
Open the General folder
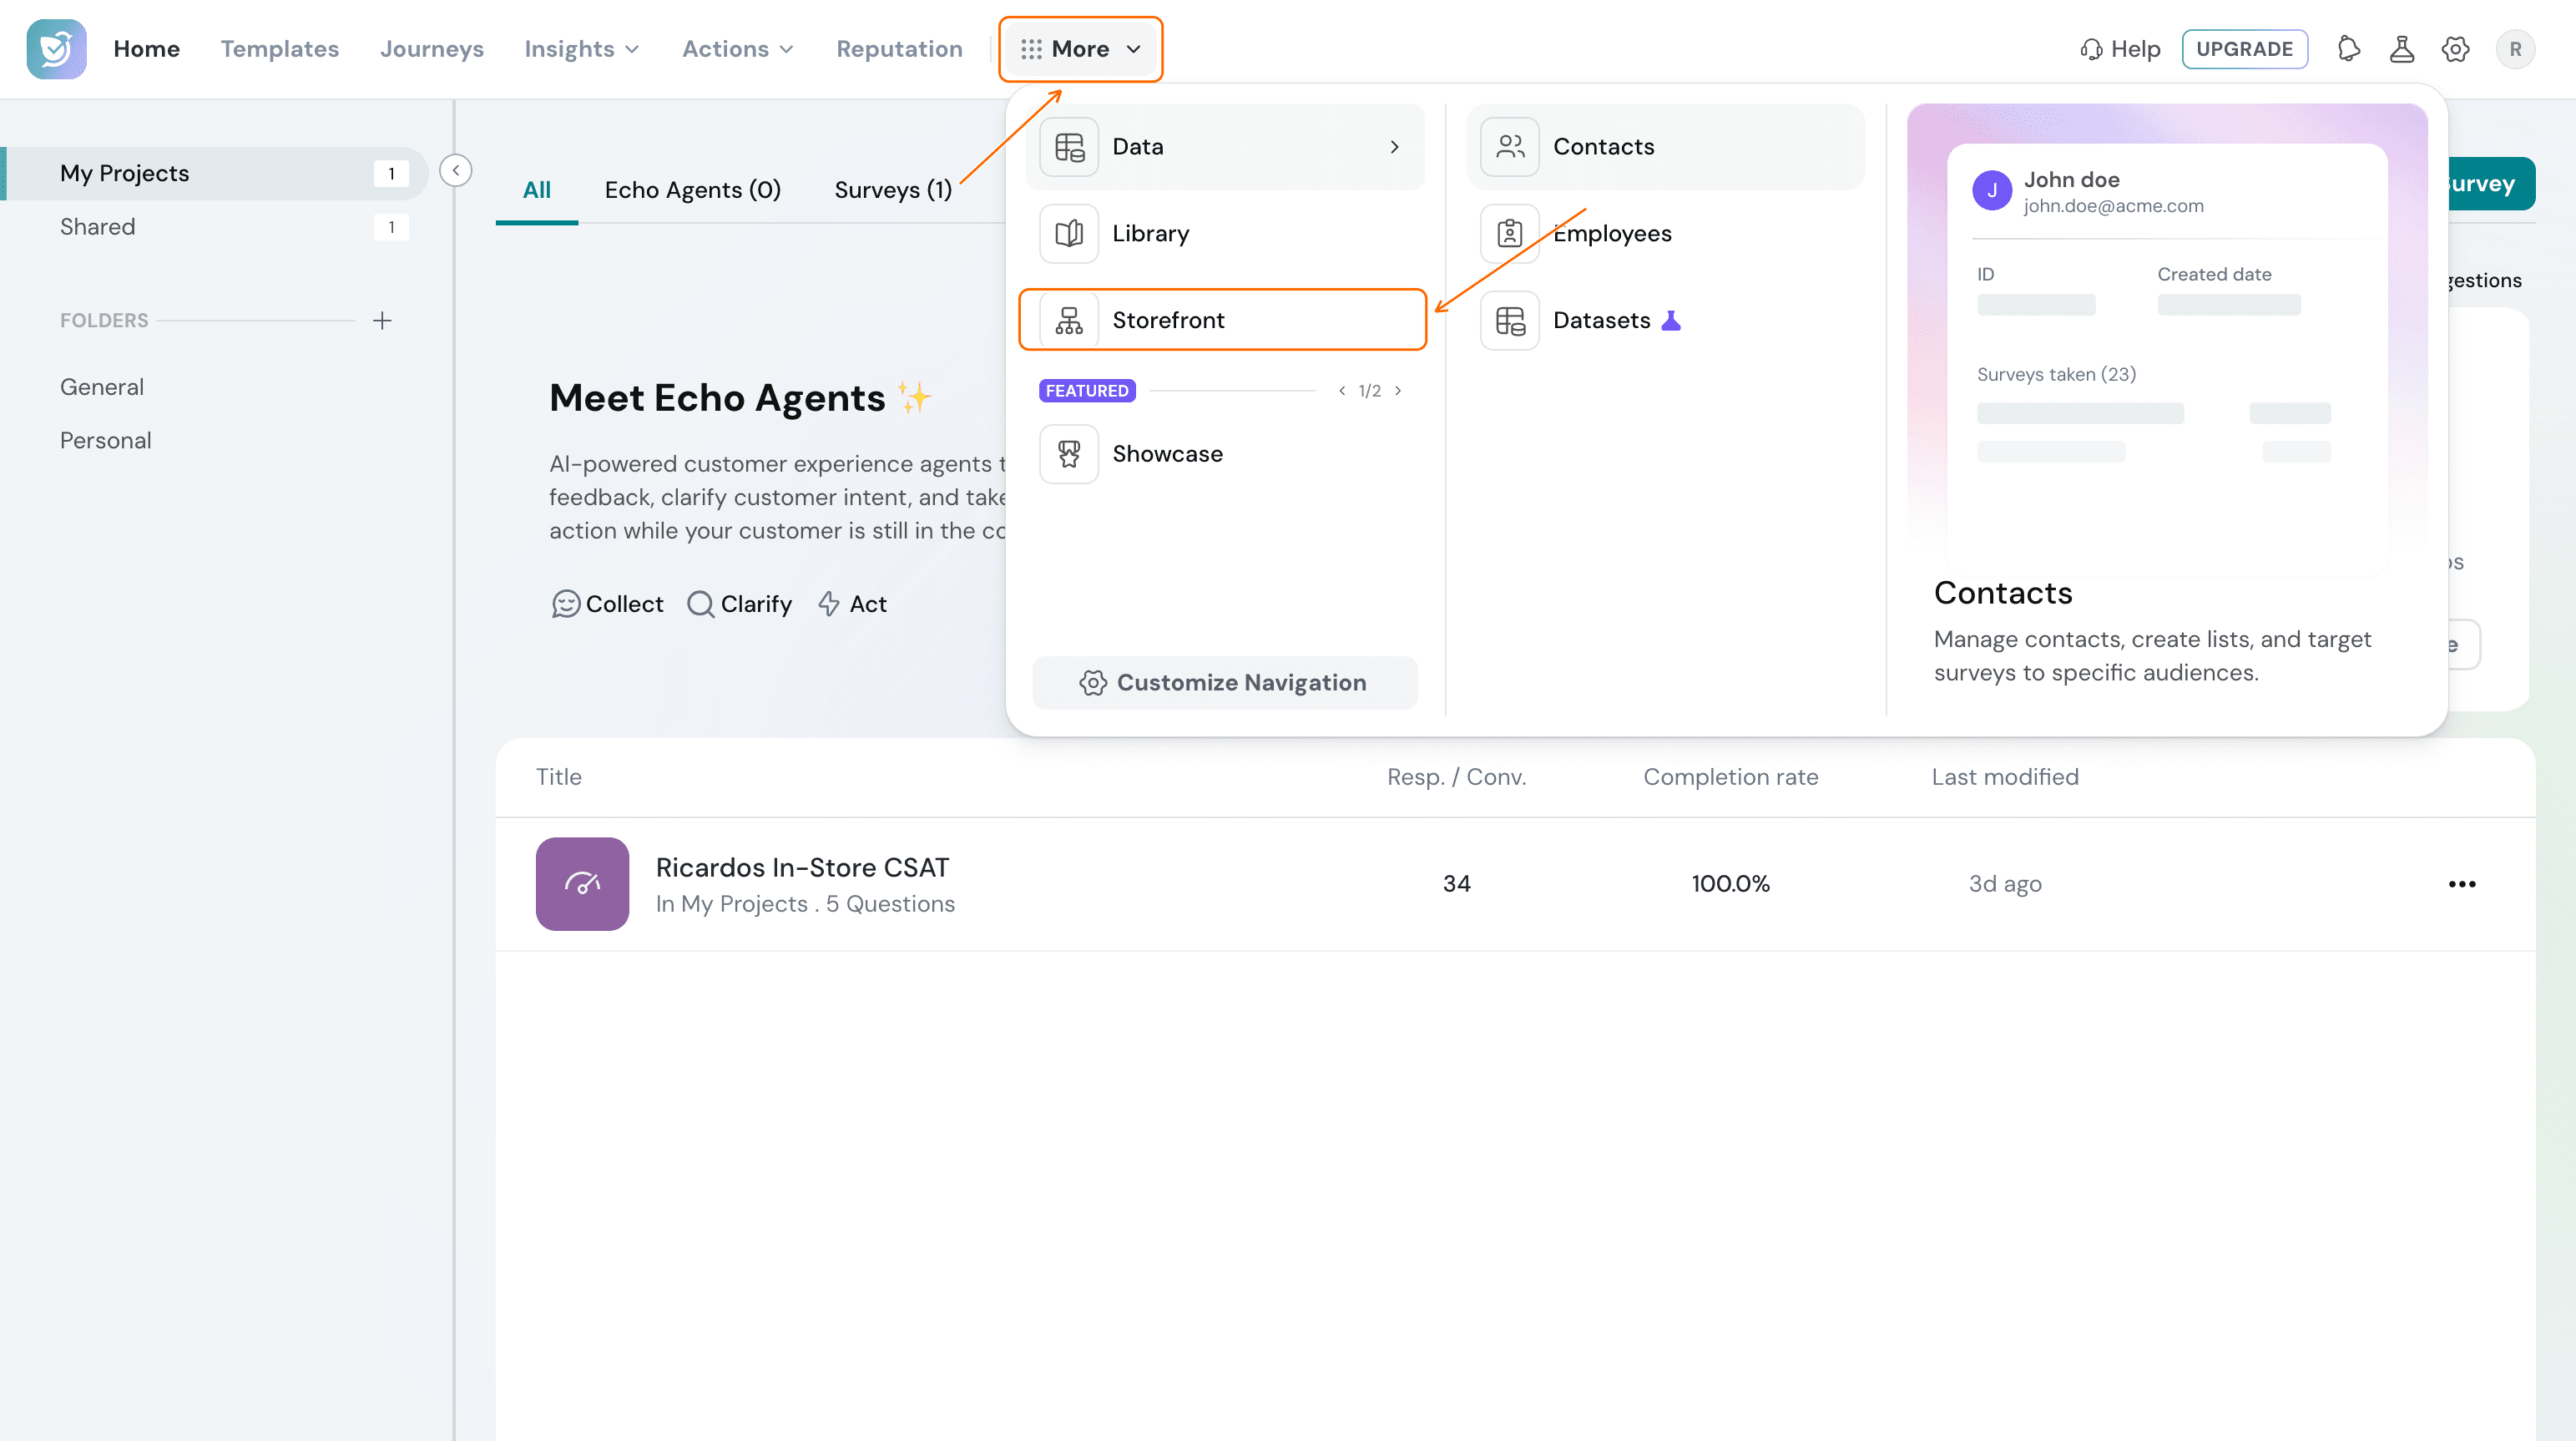click(102, 387)
